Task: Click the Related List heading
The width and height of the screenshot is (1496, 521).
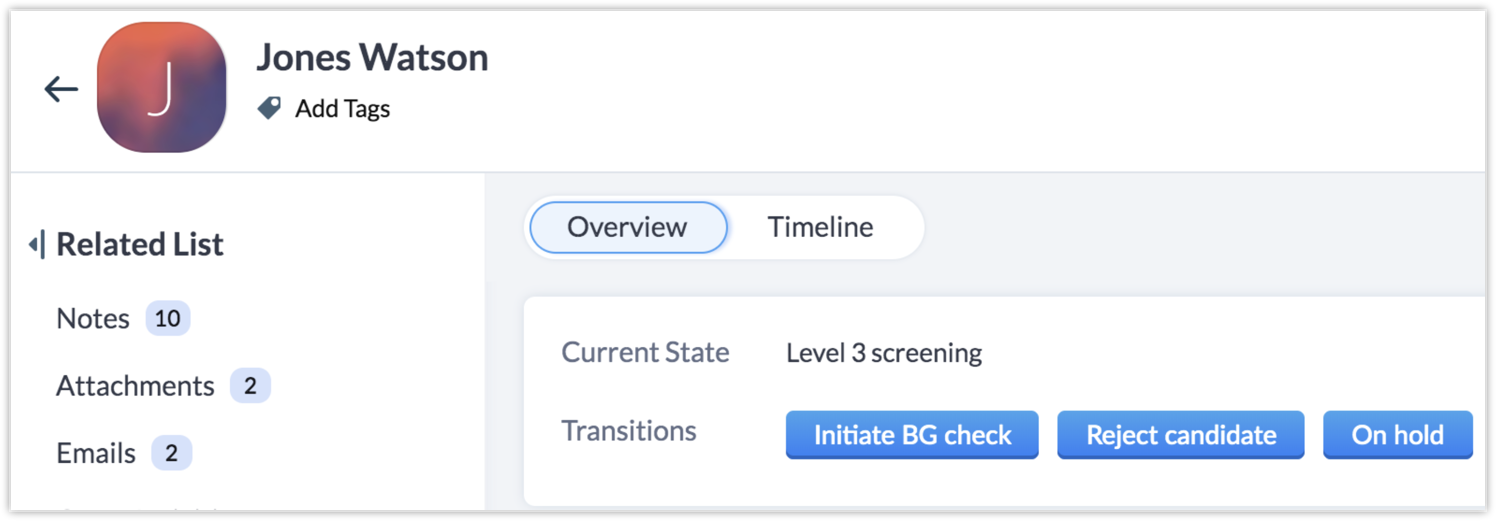Action: coord(140,244)
